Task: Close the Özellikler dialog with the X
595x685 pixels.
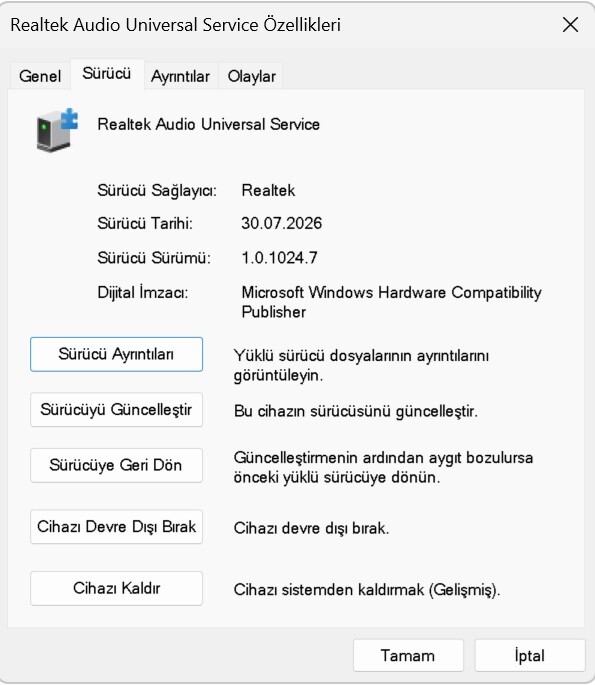Action: coord(570,25)
